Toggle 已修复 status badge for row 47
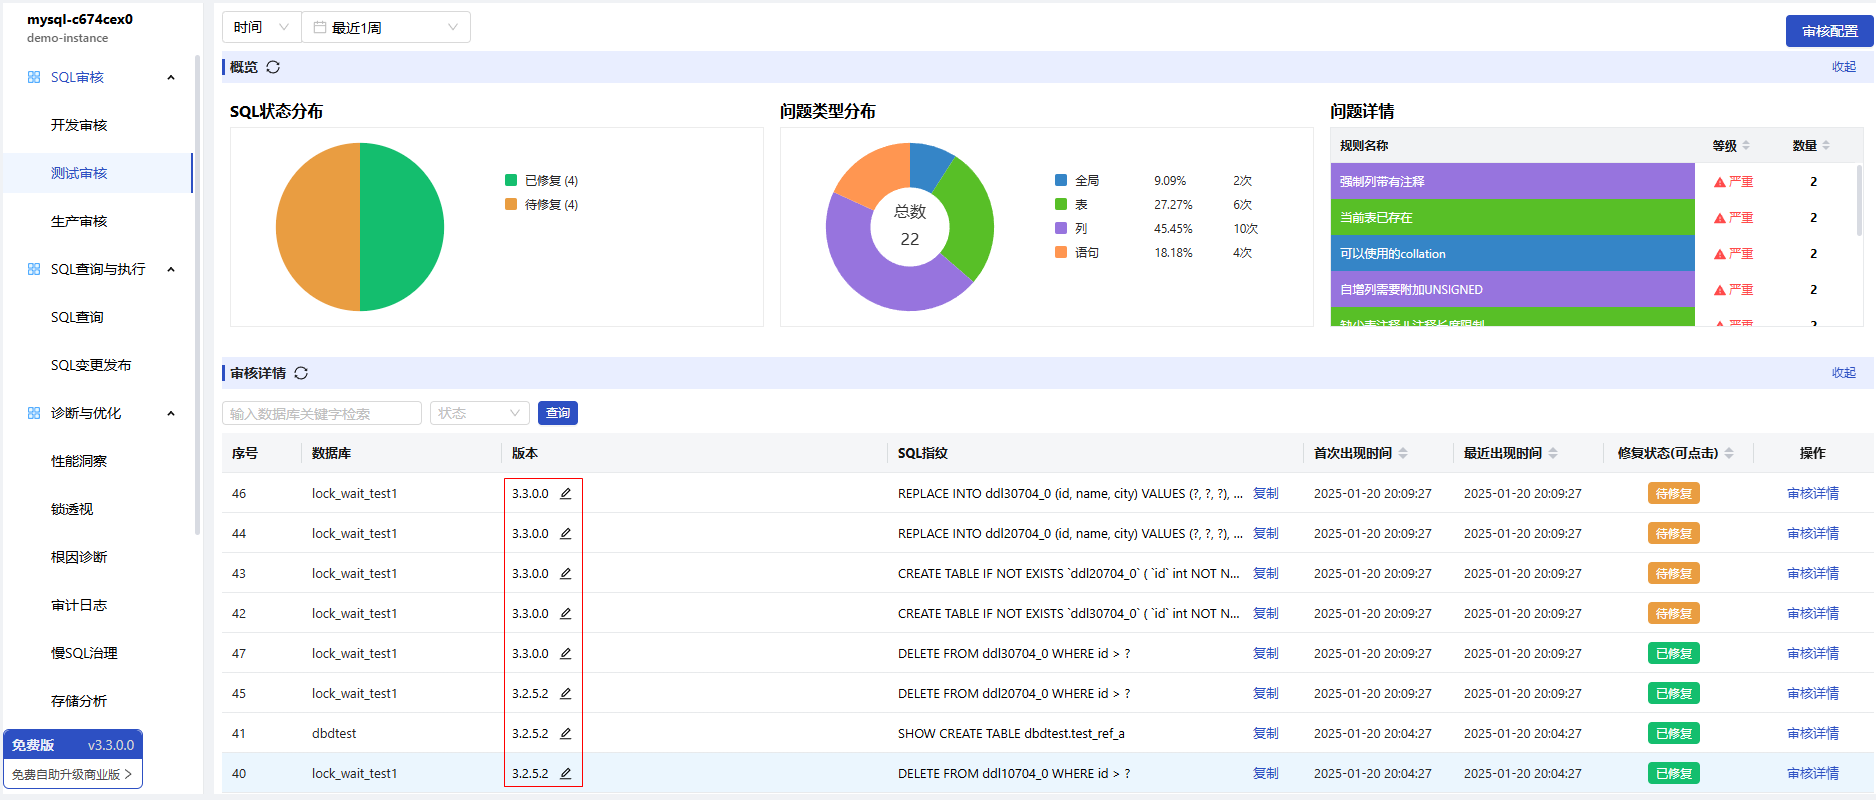 click(x=1673, y=653)
